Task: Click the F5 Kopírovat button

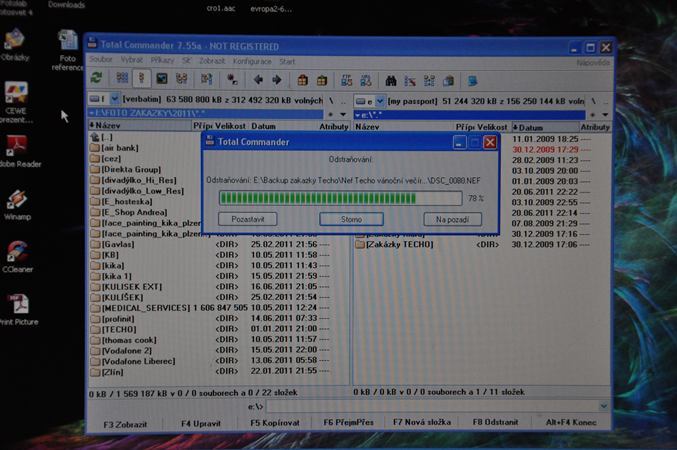Action: pyautogui.click(x=275, y=423)
